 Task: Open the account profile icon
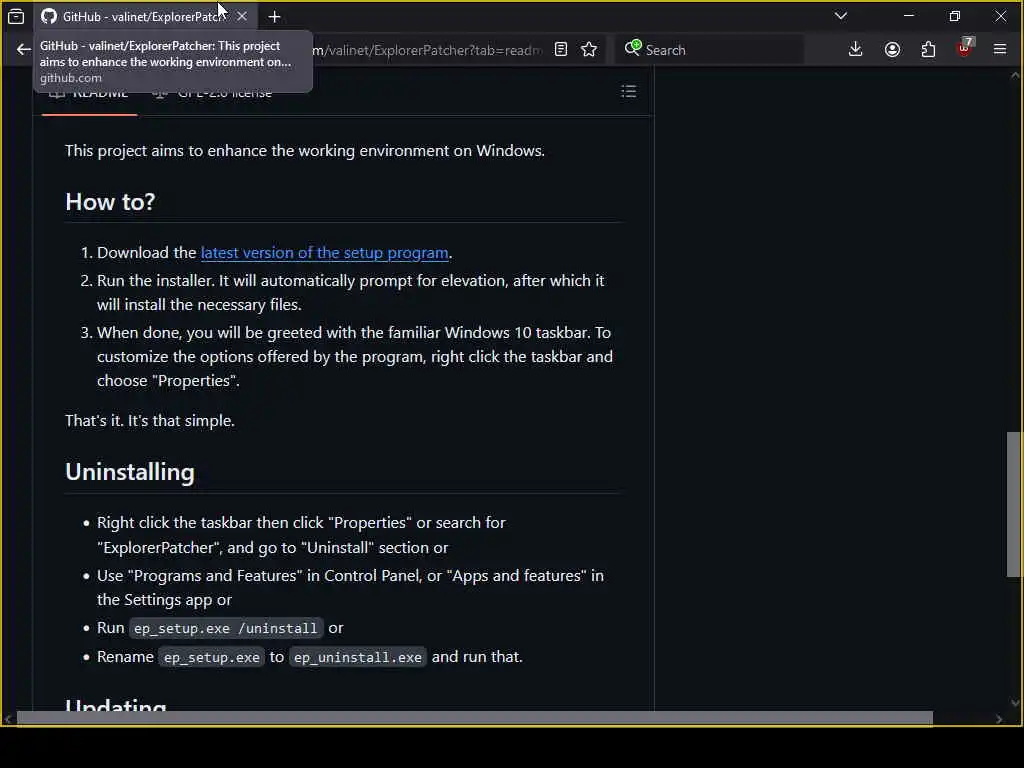(892, 50)
